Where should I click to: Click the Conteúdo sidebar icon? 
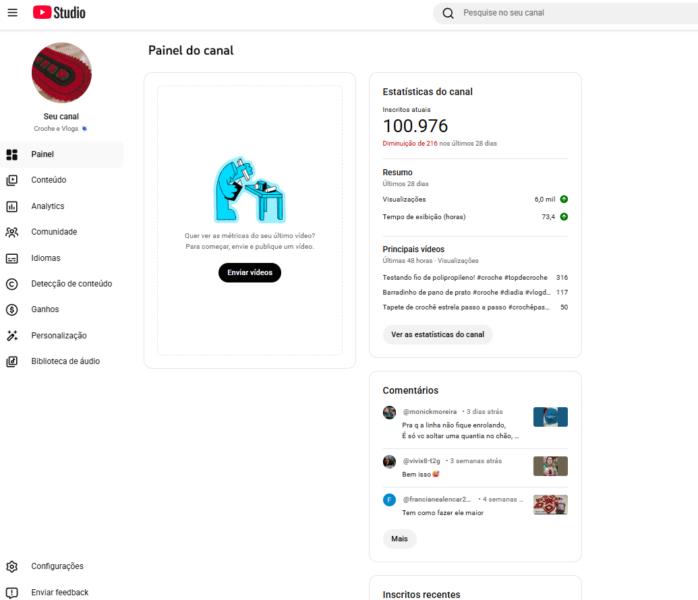[x=12, y=180]
